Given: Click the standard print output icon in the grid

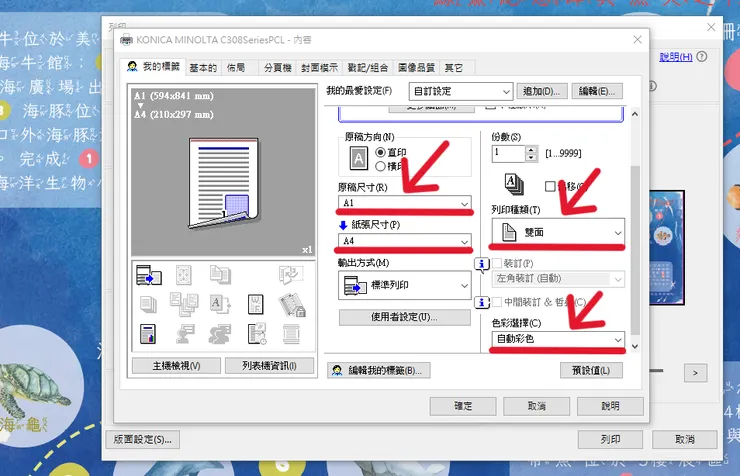Looking at the screenshot, I should click(149, 275).
